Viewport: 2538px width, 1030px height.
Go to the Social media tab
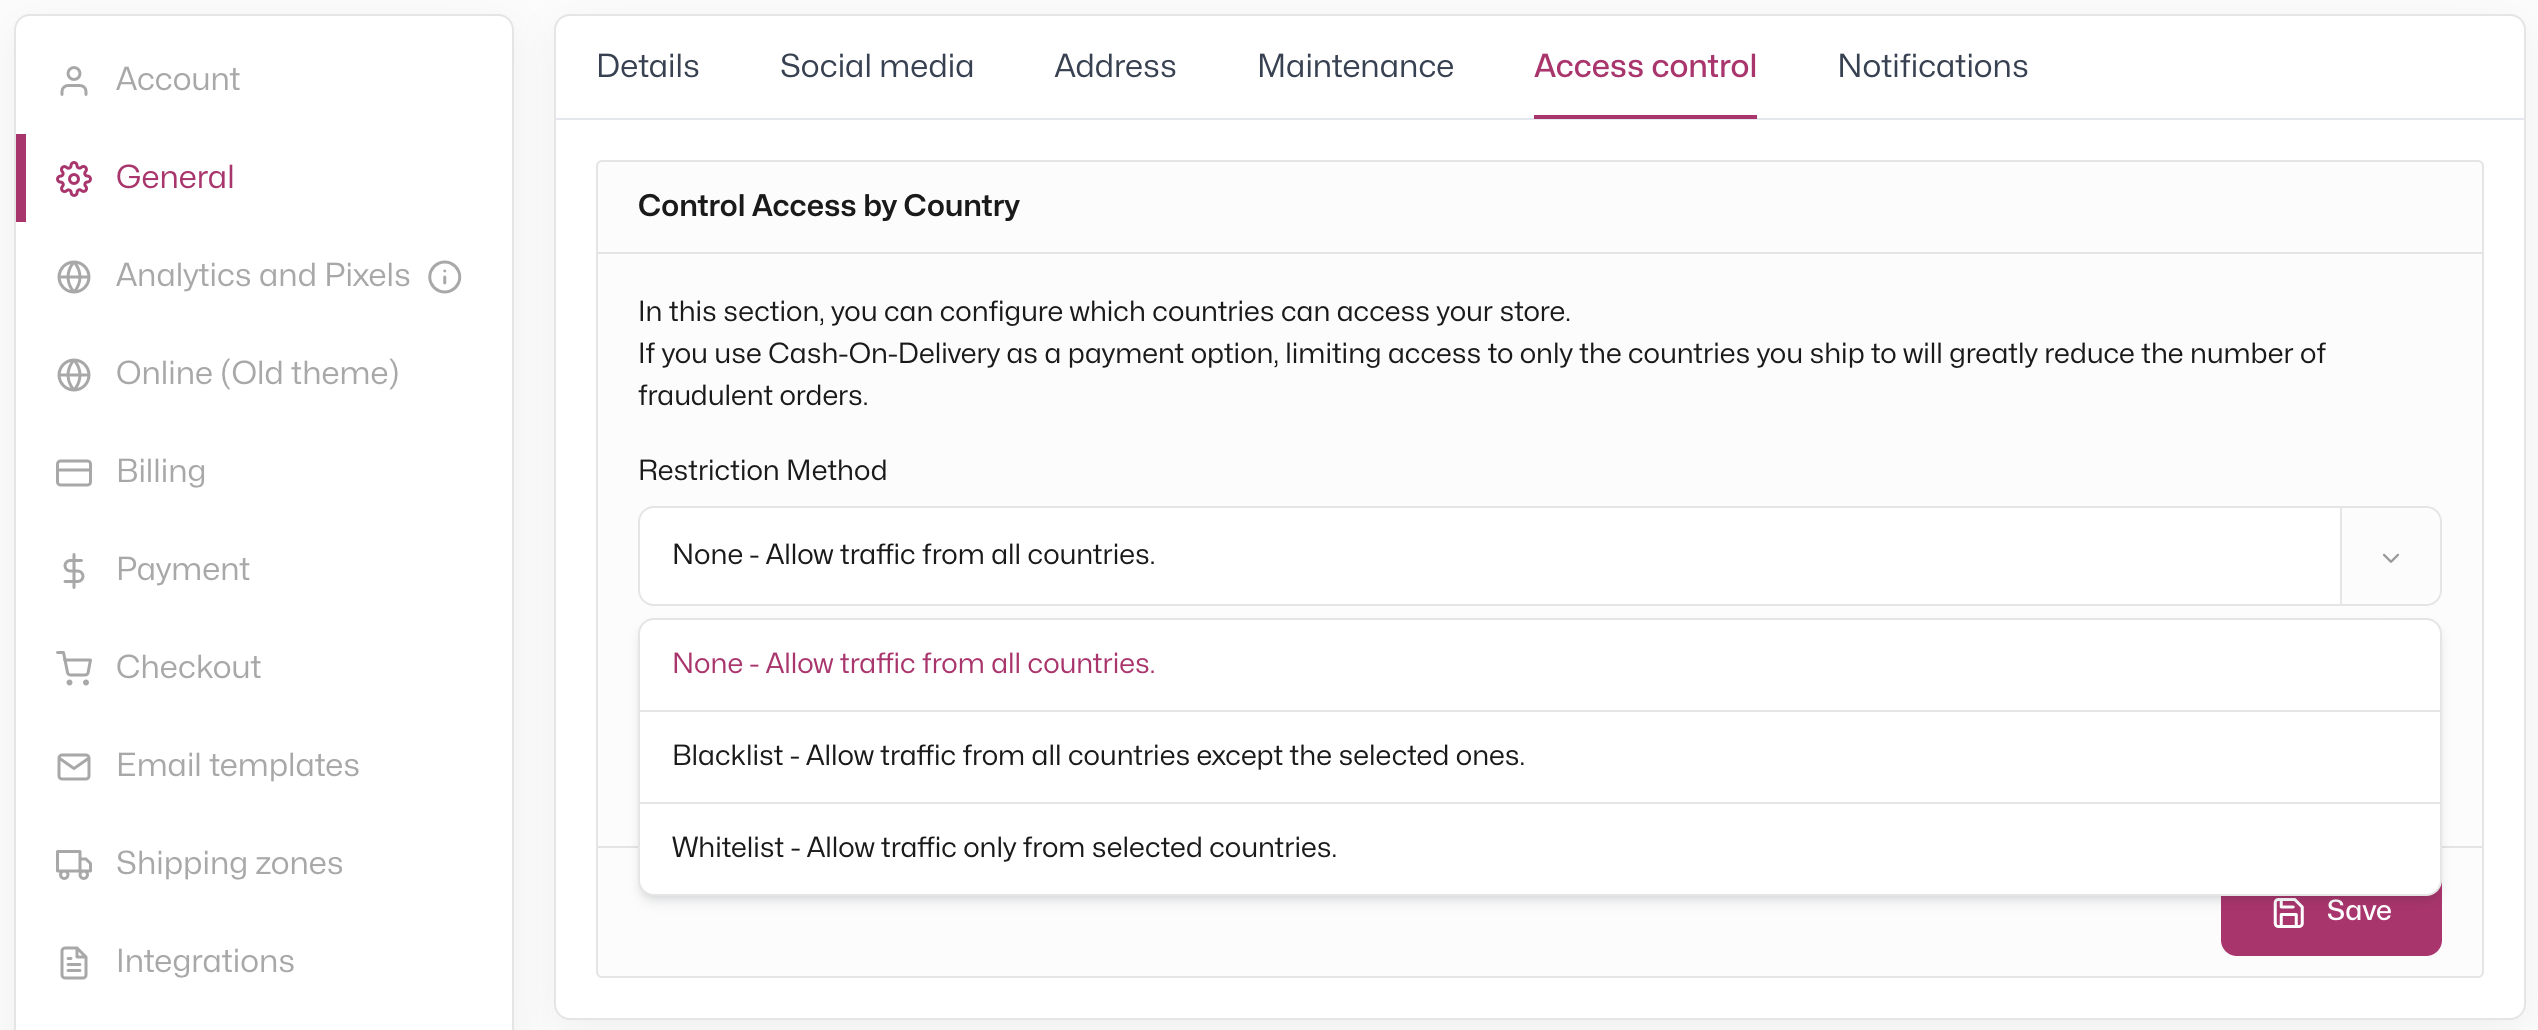pyautogui.click(x=876, y=66)
